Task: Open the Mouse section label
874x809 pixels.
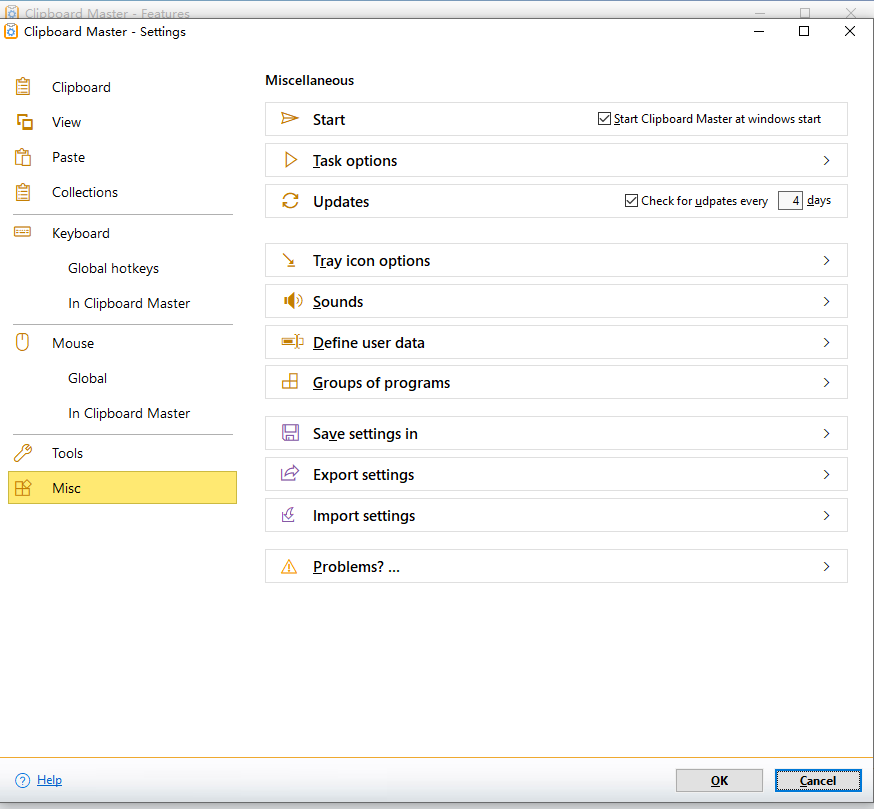Action: tap(73, 343)
